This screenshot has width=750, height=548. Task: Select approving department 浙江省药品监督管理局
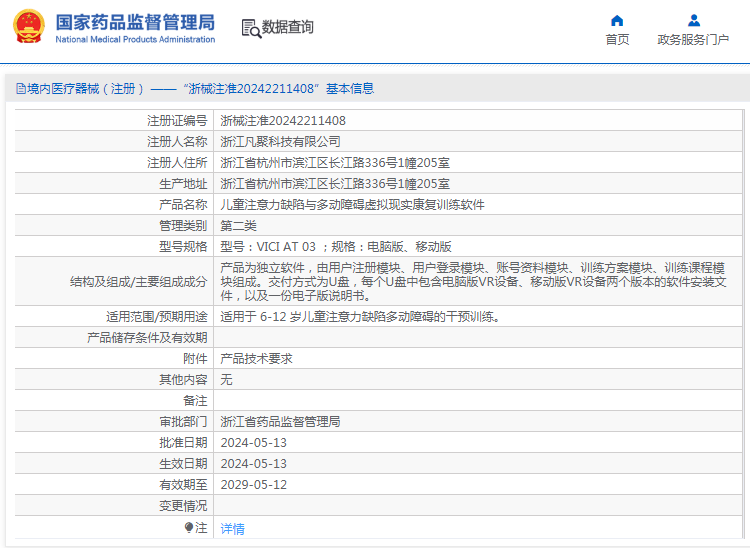coord(280,422)
